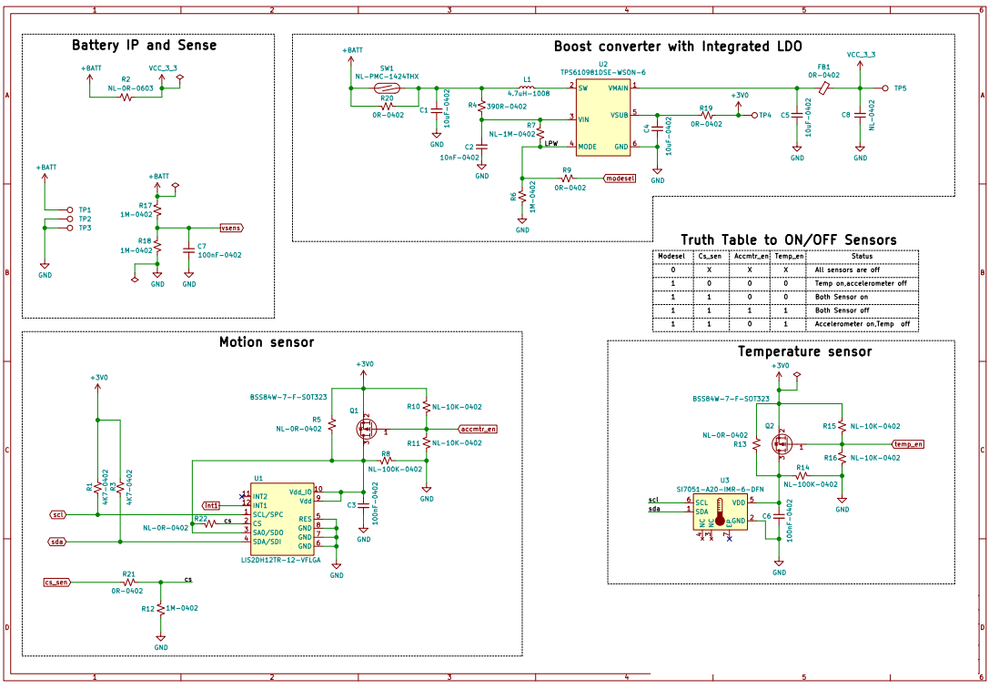Click the modesel global label
Image resolution: width=999 pixels, height=691 pixels.
pyautogui.click(x=619, y=178)
